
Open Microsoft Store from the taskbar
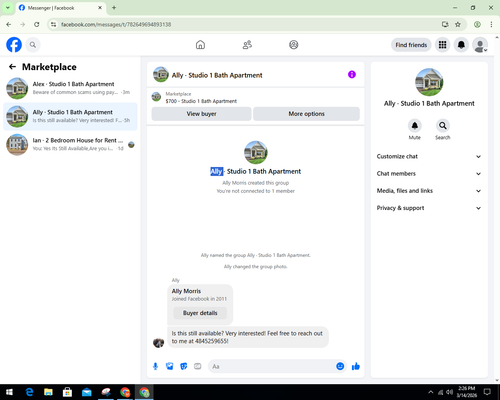pyautogui.click(x=67, y=392)
